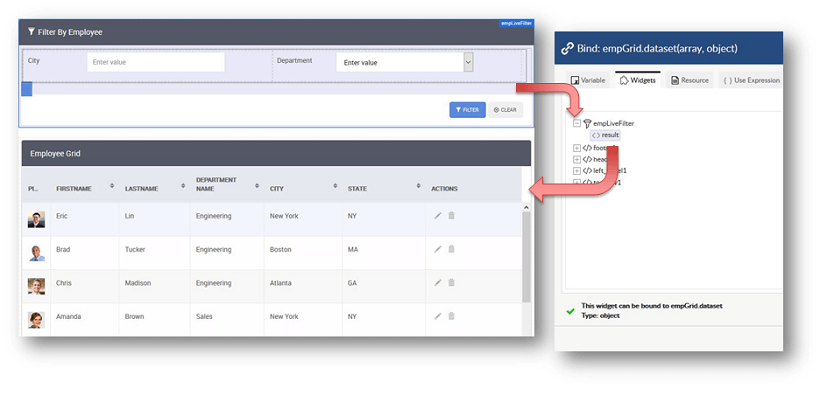Click the City filter input field
820x402 pixels.
click(x=155, y=62)
